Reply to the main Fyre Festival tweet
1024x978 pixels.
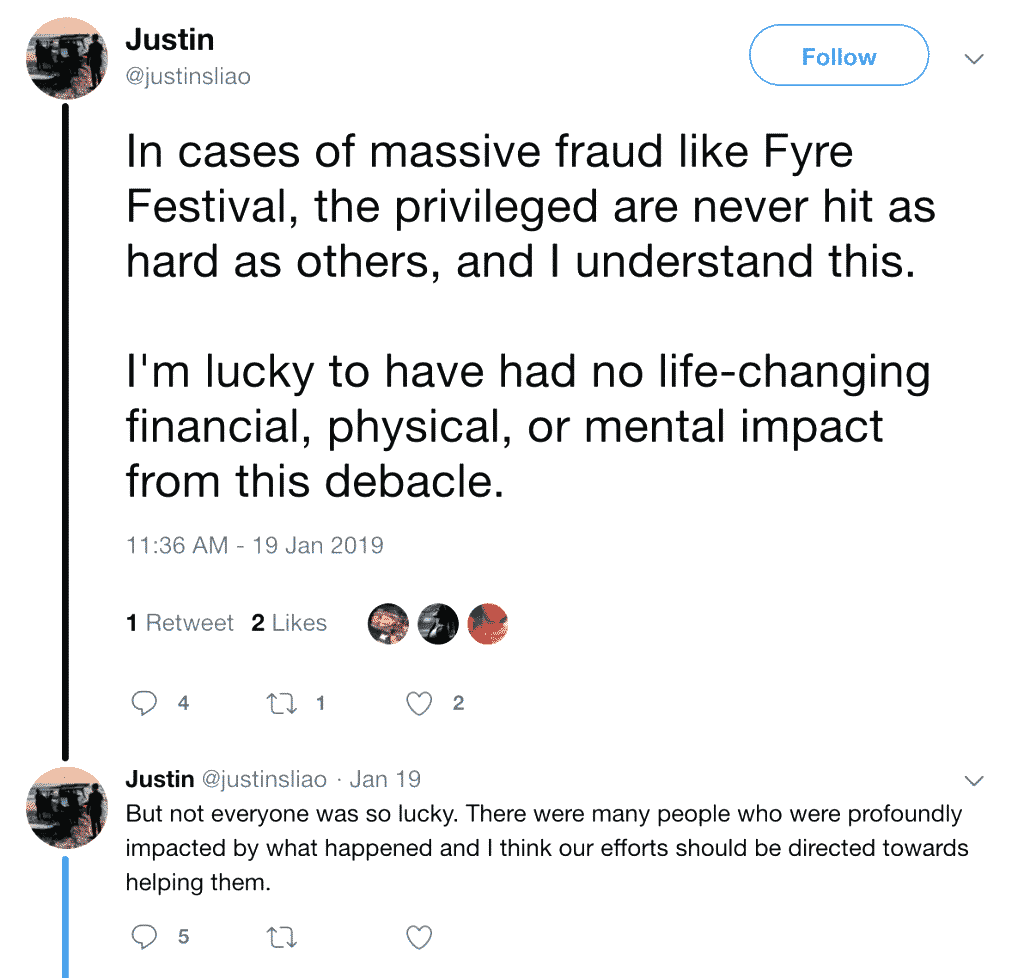click(x=146, y=703)
